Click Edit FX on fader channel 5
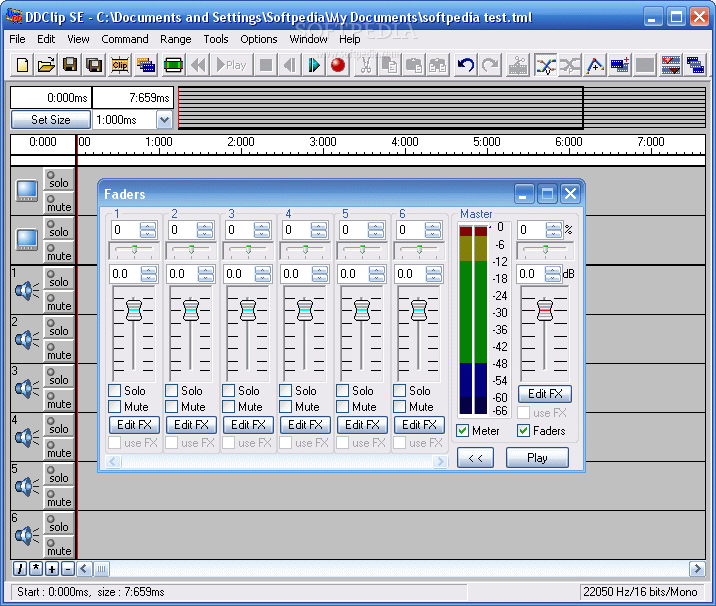The height and width of the screenshot is (606, 716). coord(362,425)
